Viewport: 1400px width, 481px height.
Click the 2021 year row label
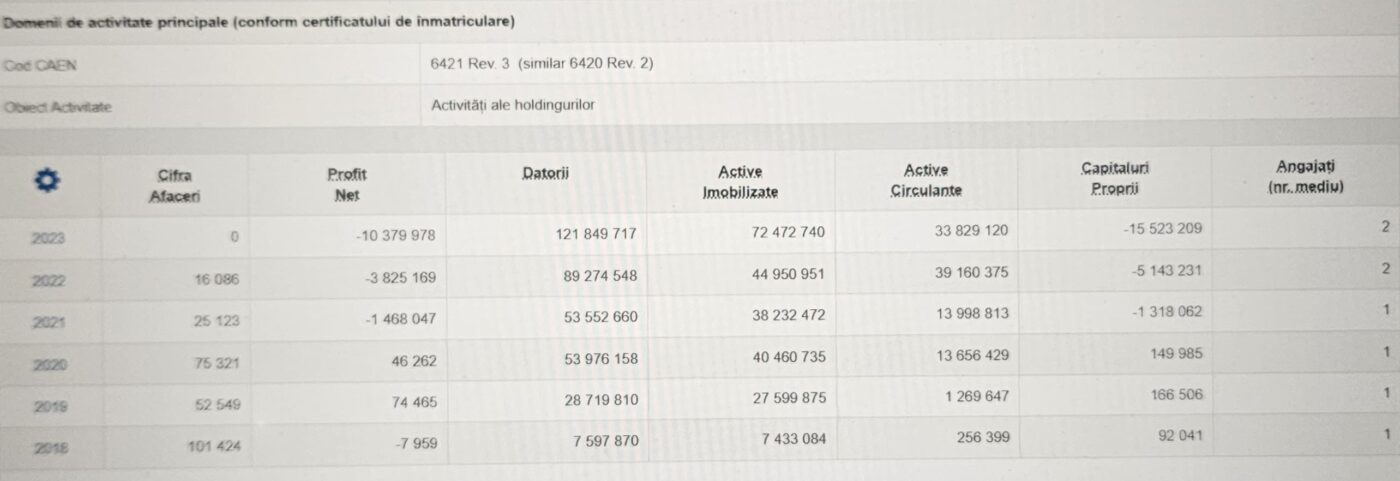[48, 322]
